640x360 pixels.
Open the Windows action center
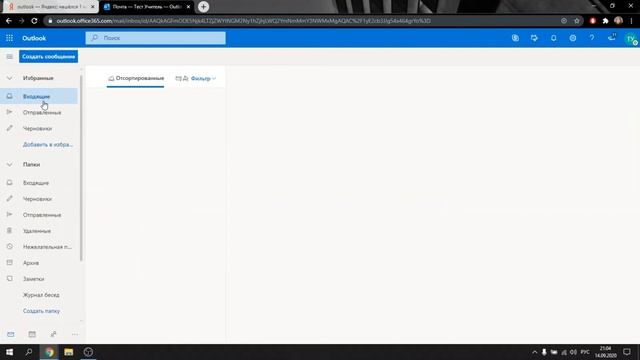point(627,352)
